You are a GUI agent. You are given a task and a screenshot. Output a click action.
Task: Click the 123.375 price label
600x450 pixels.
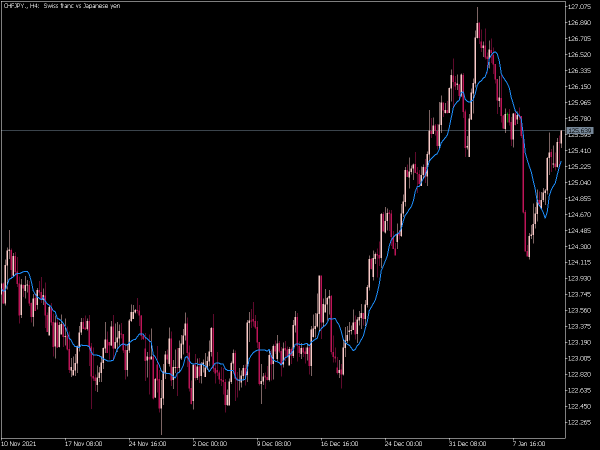[580, 326]
